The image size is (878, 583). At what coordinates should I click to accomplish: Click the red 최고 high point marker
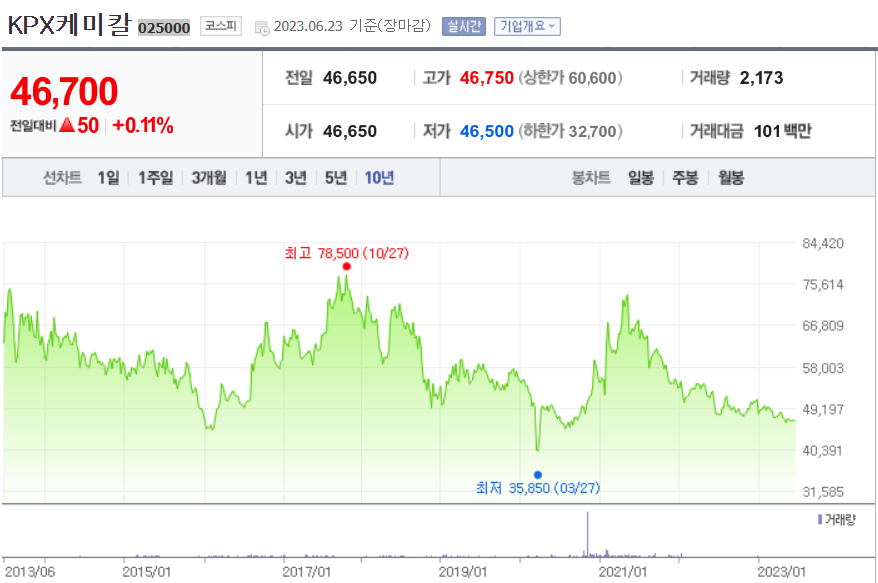tap(347, 267)
